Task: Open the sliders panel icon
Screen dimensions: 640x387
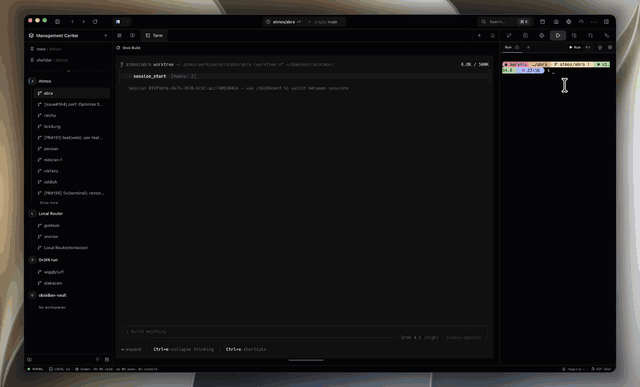Action: pyautogui.click(x=574, y=36)
